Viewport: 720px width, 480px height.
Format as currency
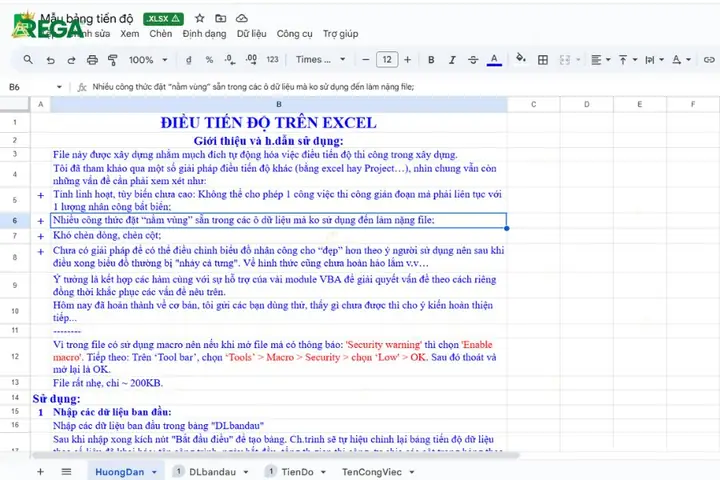(188, 60)
